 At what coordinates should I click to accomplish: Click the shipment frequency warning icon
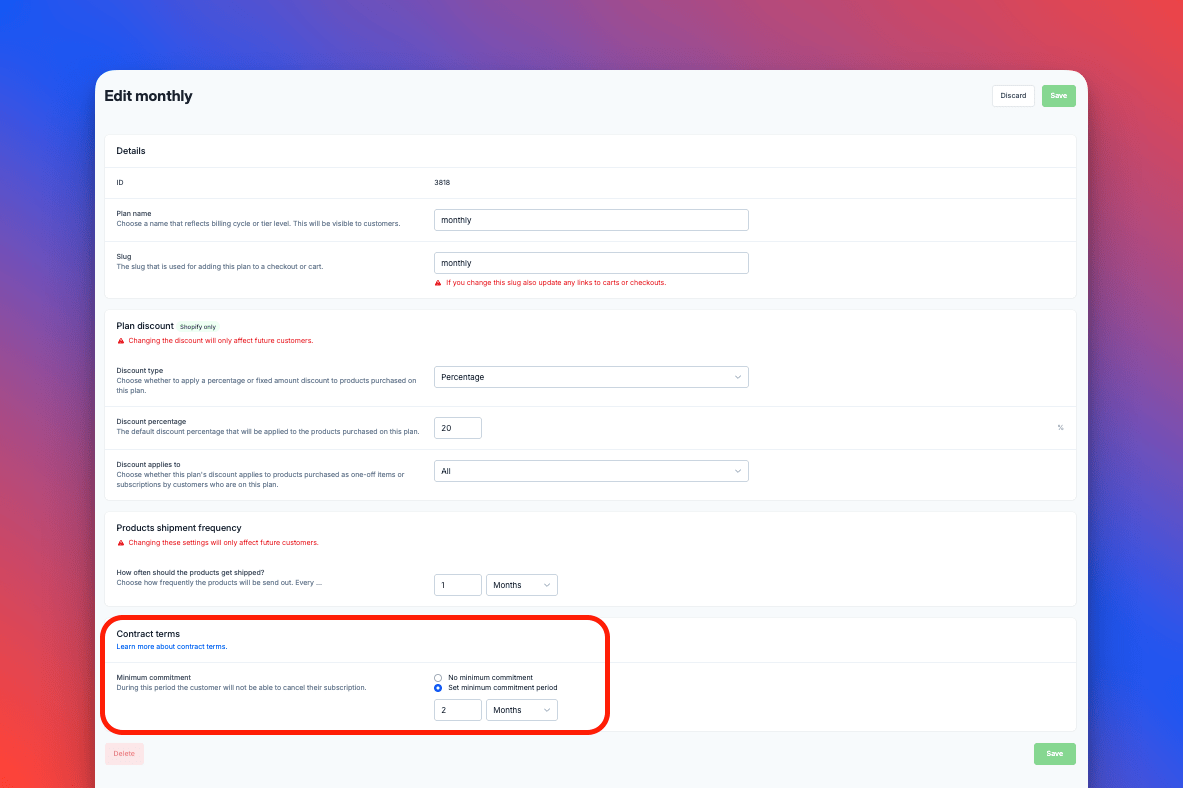[x=121, y=543]
